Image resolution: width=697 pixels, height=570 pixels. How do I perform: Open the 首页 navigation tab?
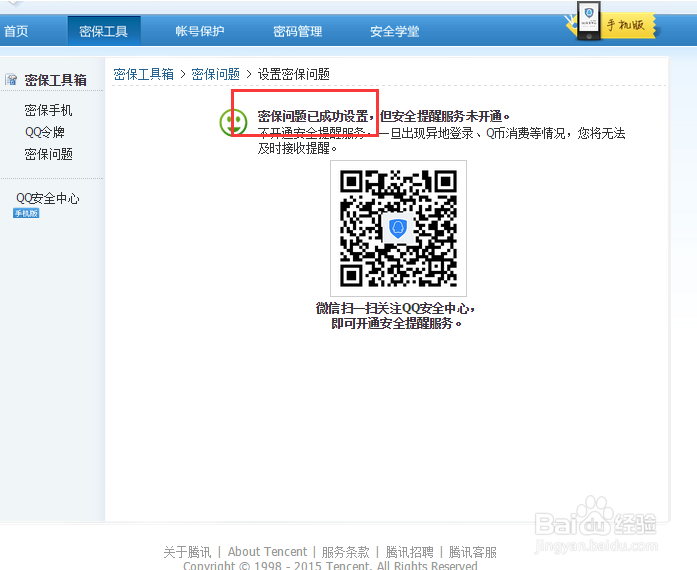click(x=16, y=31)
